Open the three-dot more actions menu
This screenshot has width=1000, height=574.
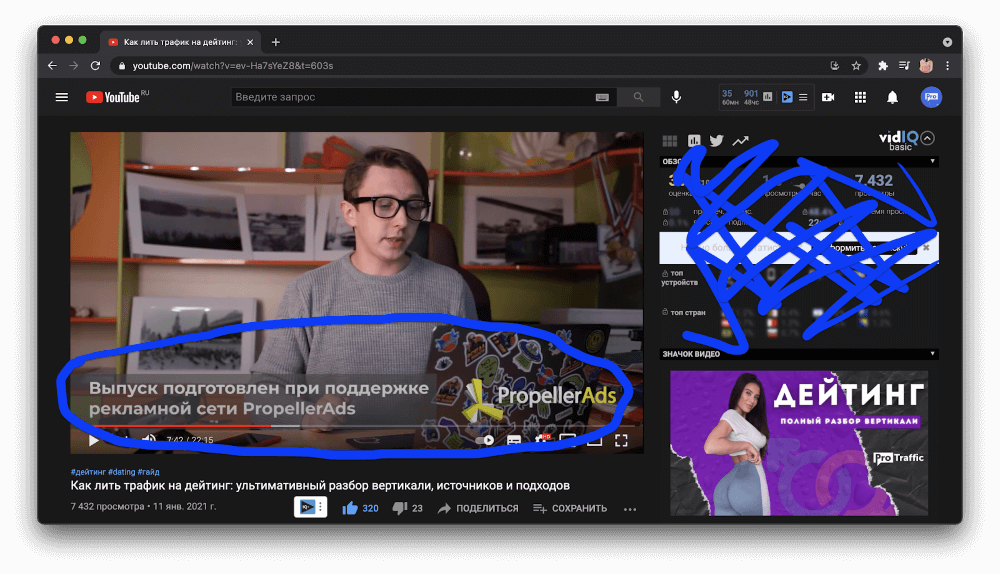coord(630,508)
